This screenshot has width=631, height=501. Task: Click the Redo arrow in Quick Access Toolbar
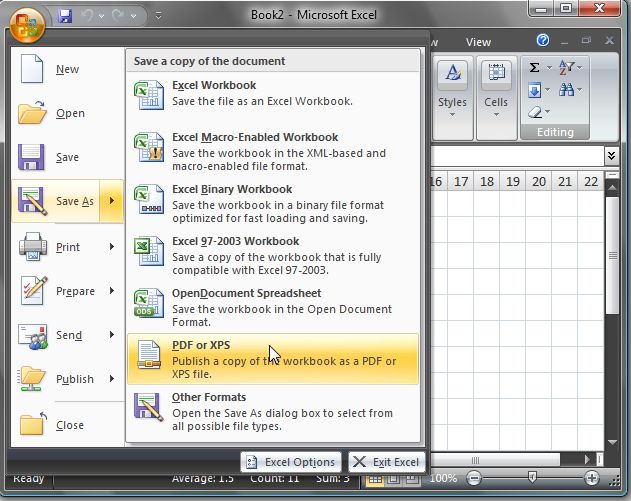(118, 15)
